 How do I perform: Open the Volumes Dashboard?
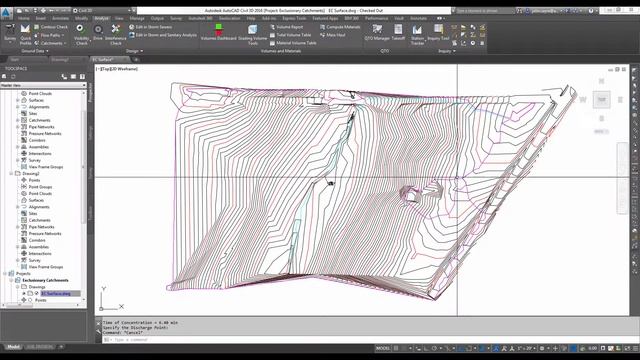[x=218, y=32]
